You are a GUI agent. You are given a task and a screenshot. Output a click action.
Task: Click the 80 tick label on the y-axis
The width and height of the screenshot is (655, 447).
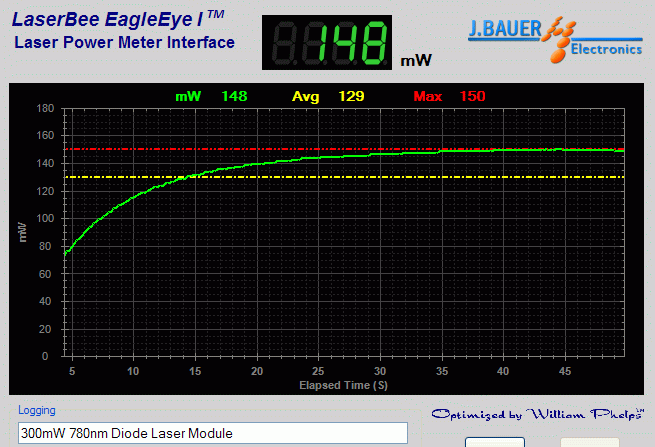click(x=45, y=246)
